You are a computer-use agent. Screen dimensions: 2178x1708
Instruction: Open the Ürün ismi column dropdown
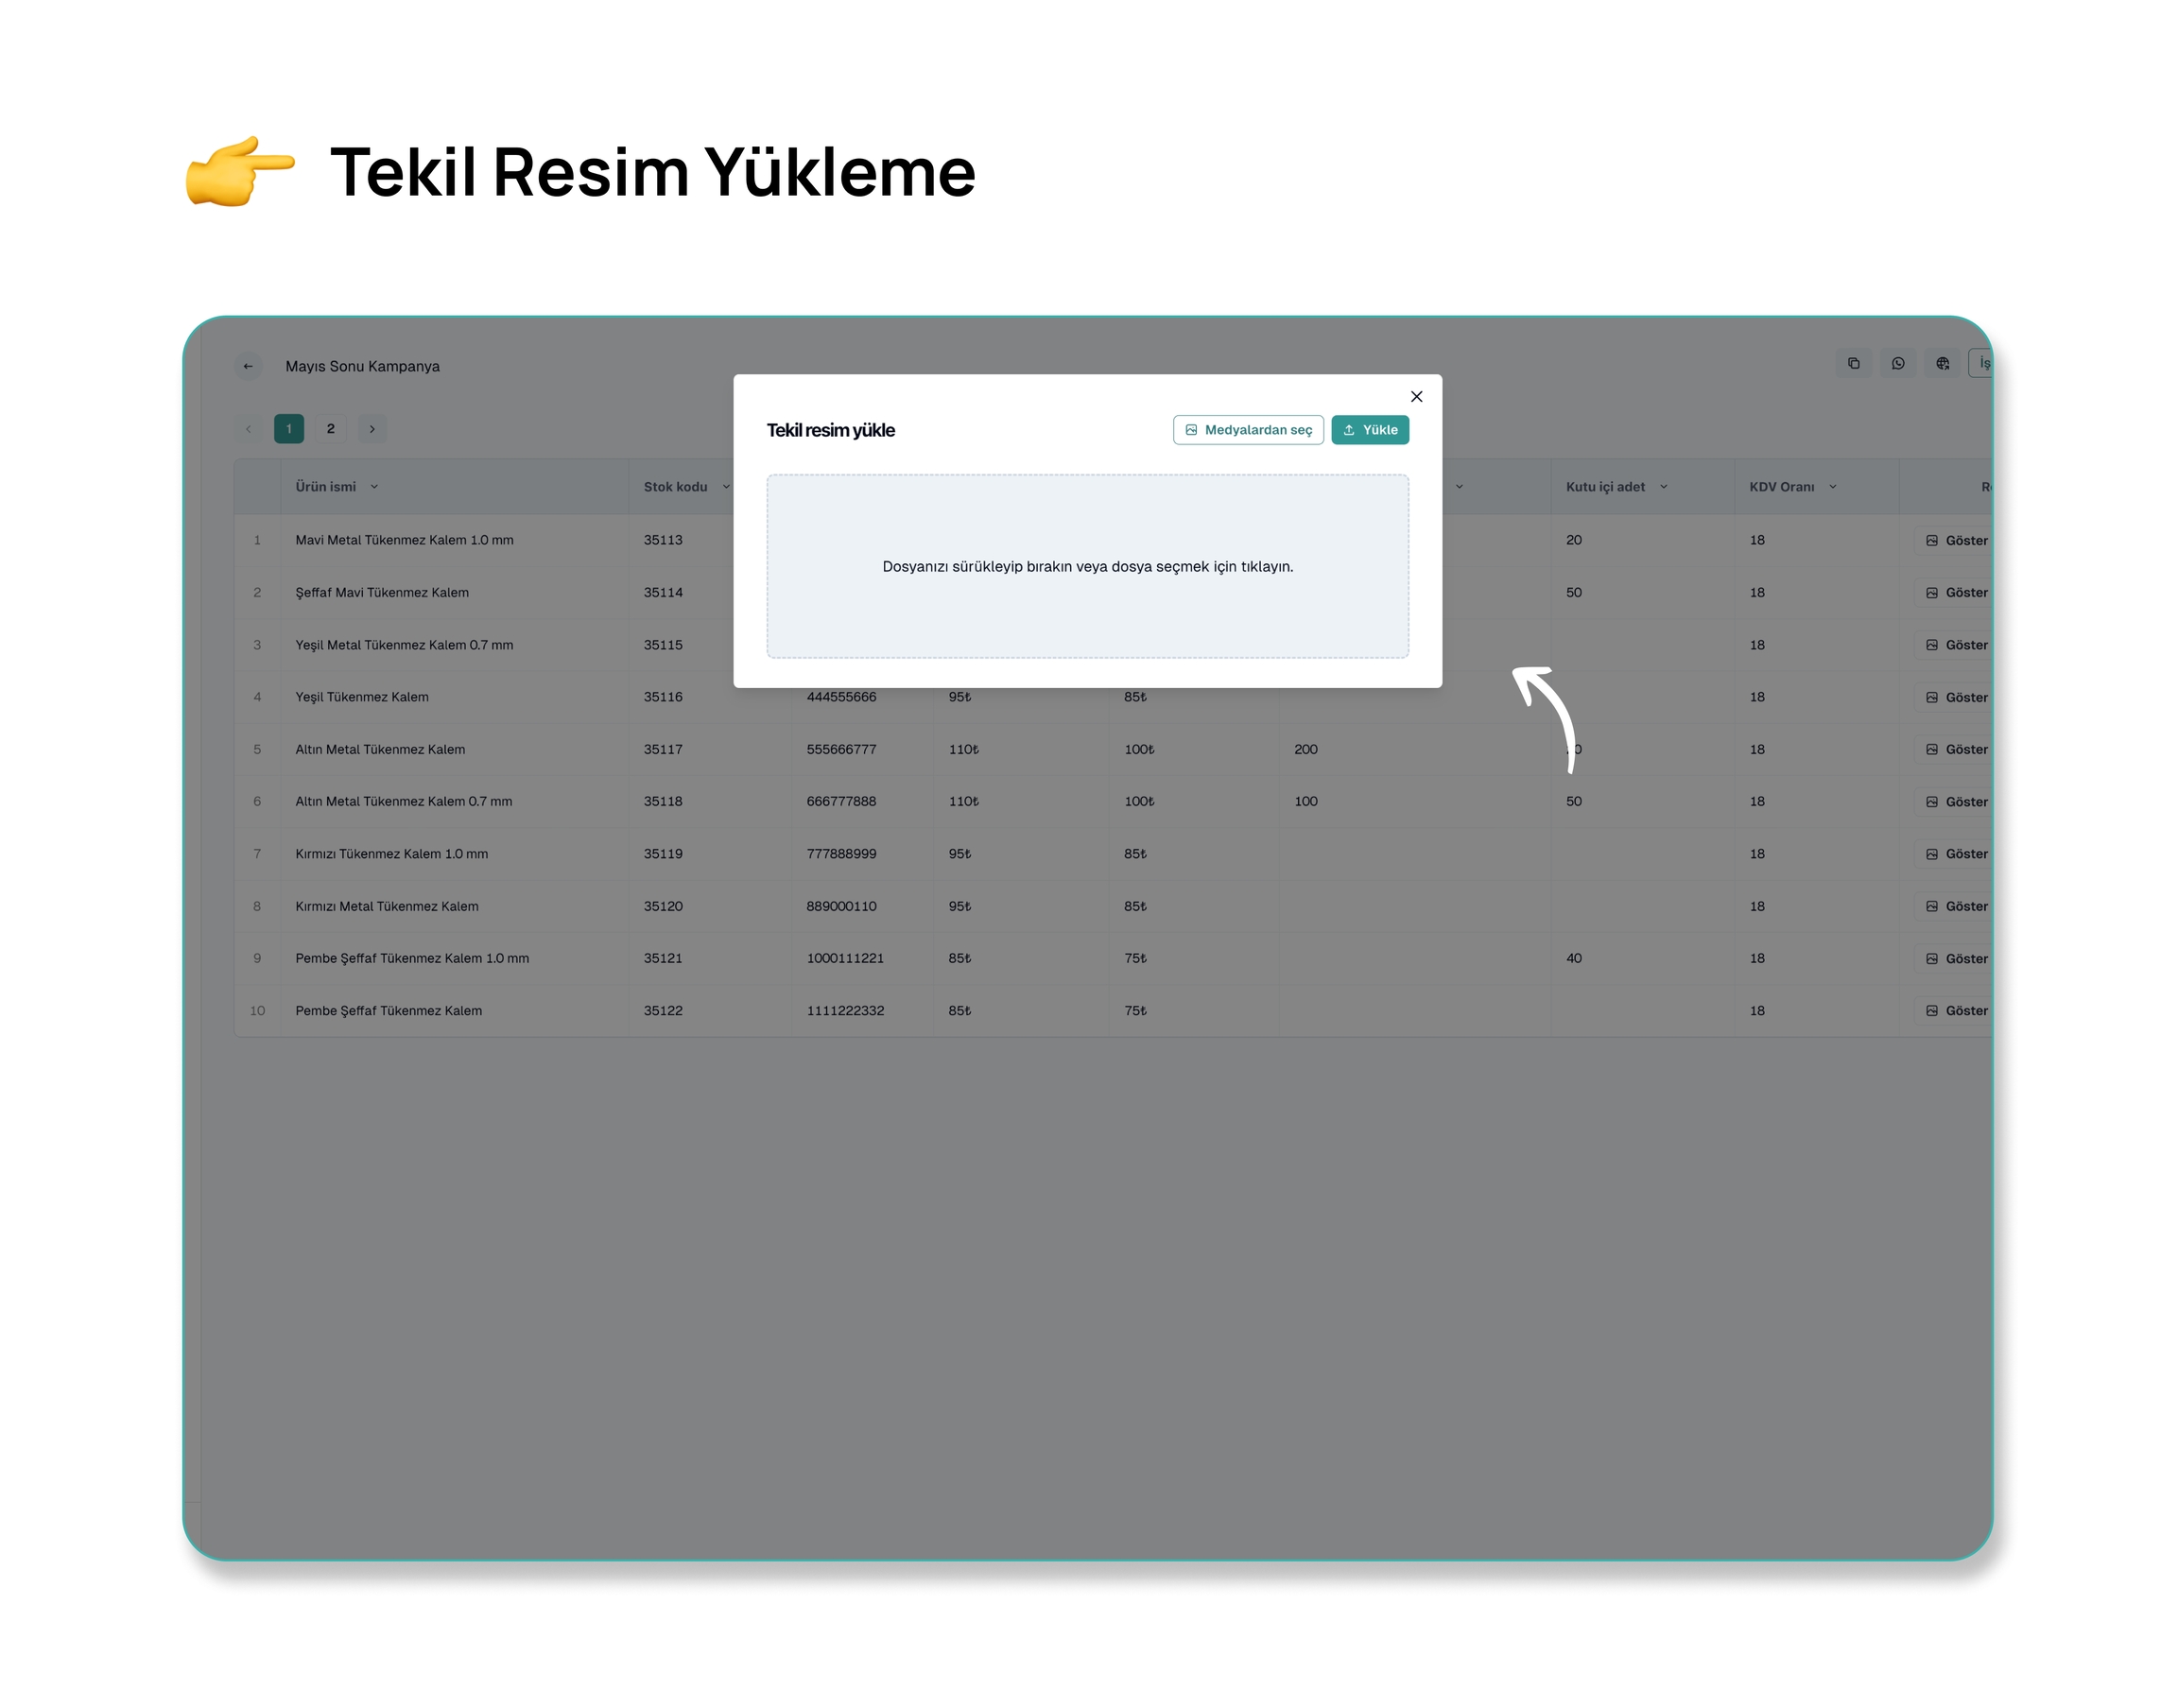[374, 487]
